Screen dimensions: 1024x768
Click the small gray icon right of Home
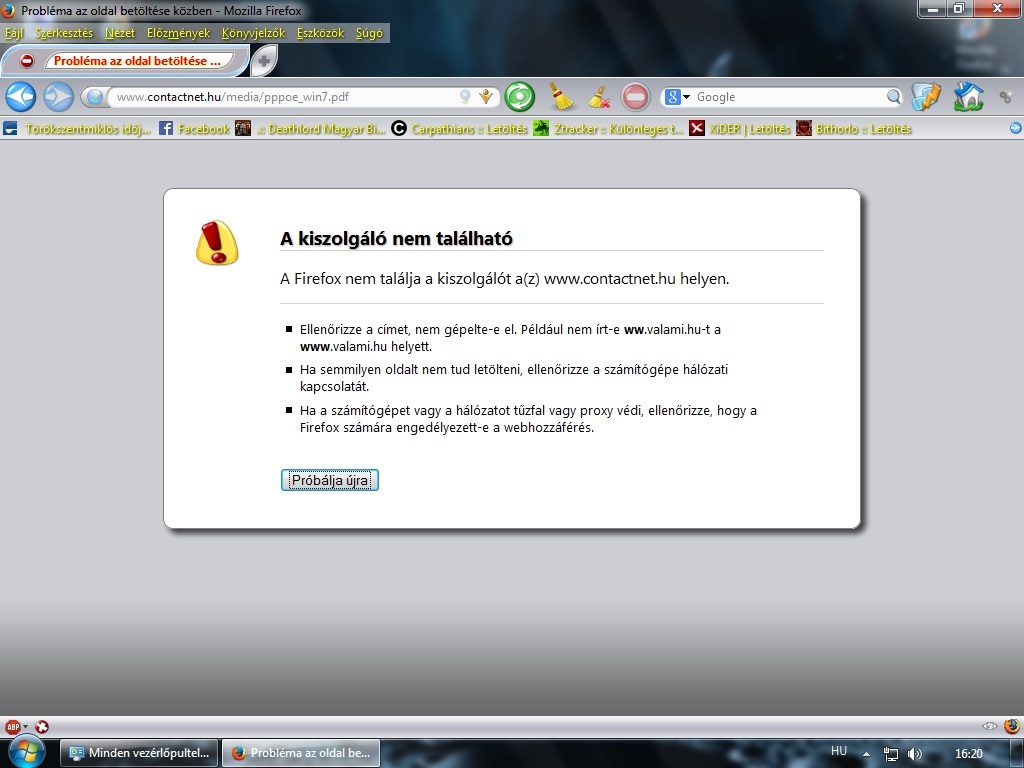click(x=1006, y=97)
